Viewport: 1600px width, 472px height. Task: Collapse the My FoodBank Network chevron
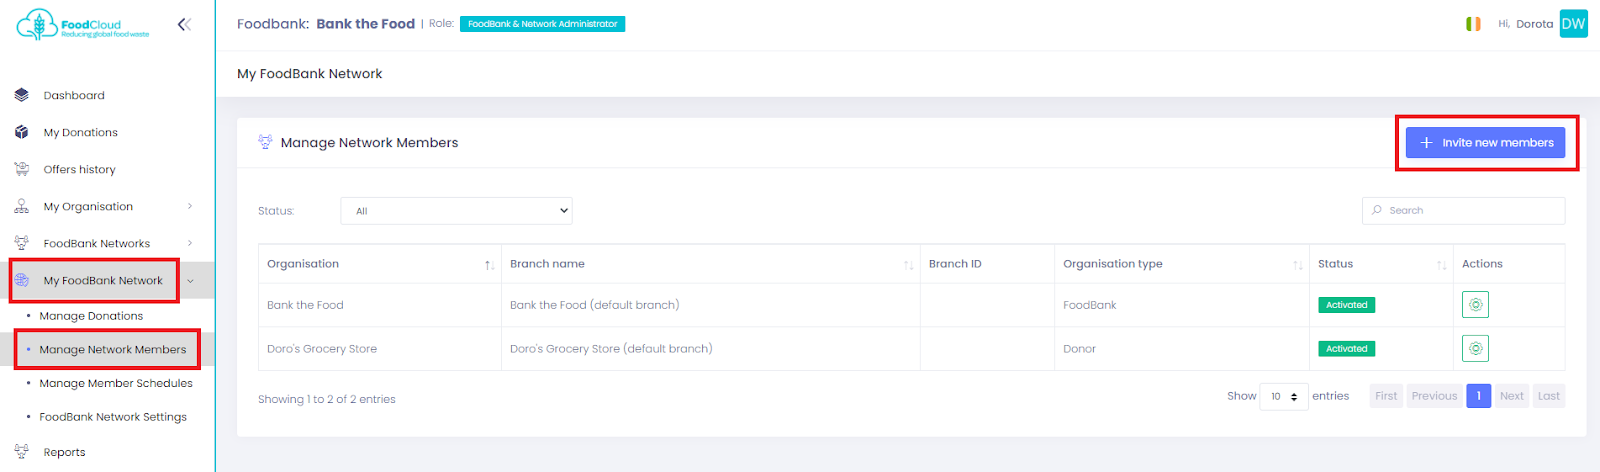(190, 281)
